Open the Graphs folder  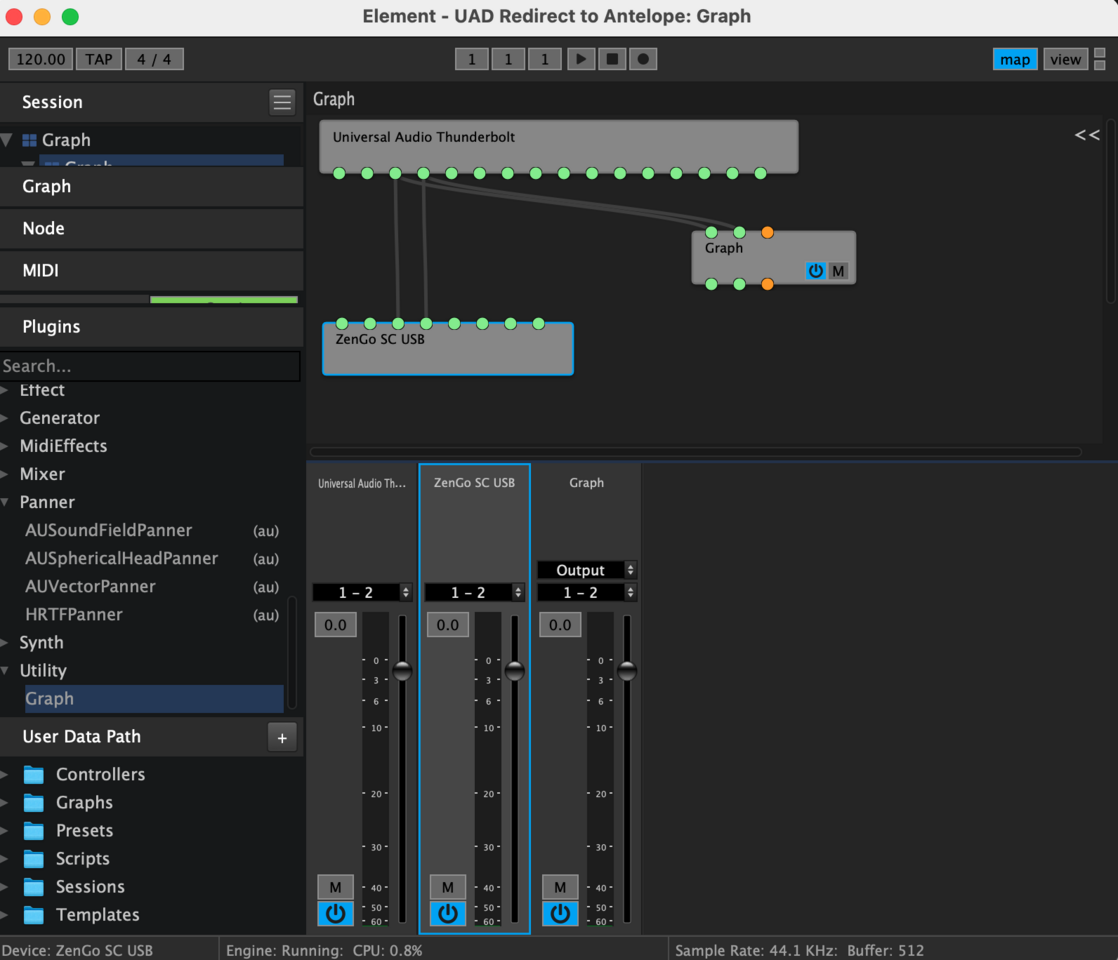point(84,802)
